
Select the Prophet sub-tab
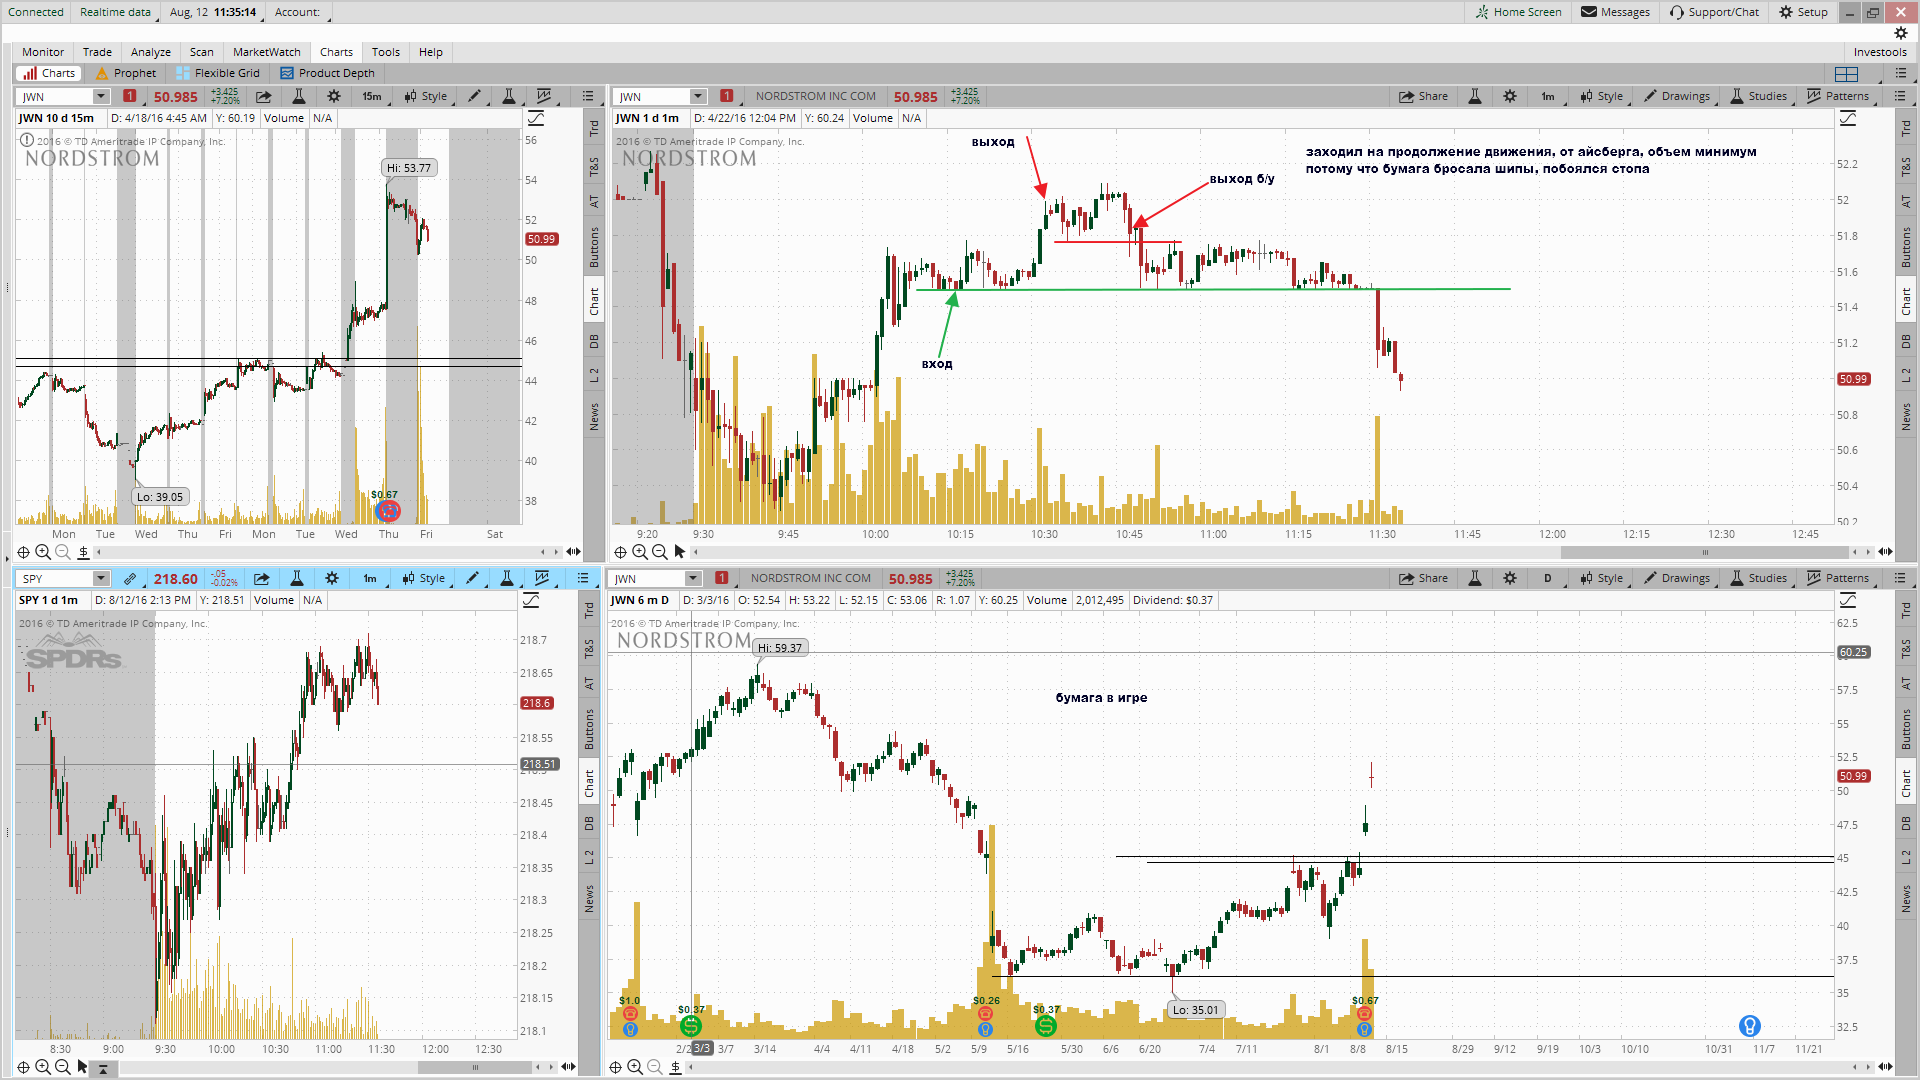click(126, 73)
